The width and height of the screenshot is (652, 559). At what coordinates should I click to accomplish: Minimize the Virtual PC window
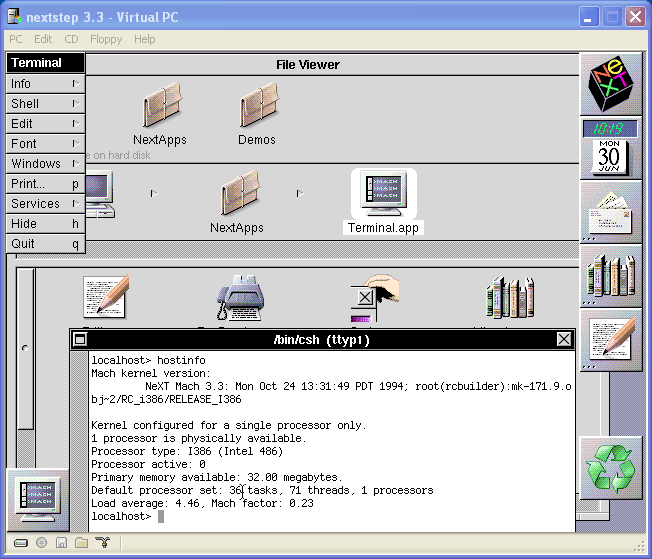pyautogui.click(x=589, y=17)
